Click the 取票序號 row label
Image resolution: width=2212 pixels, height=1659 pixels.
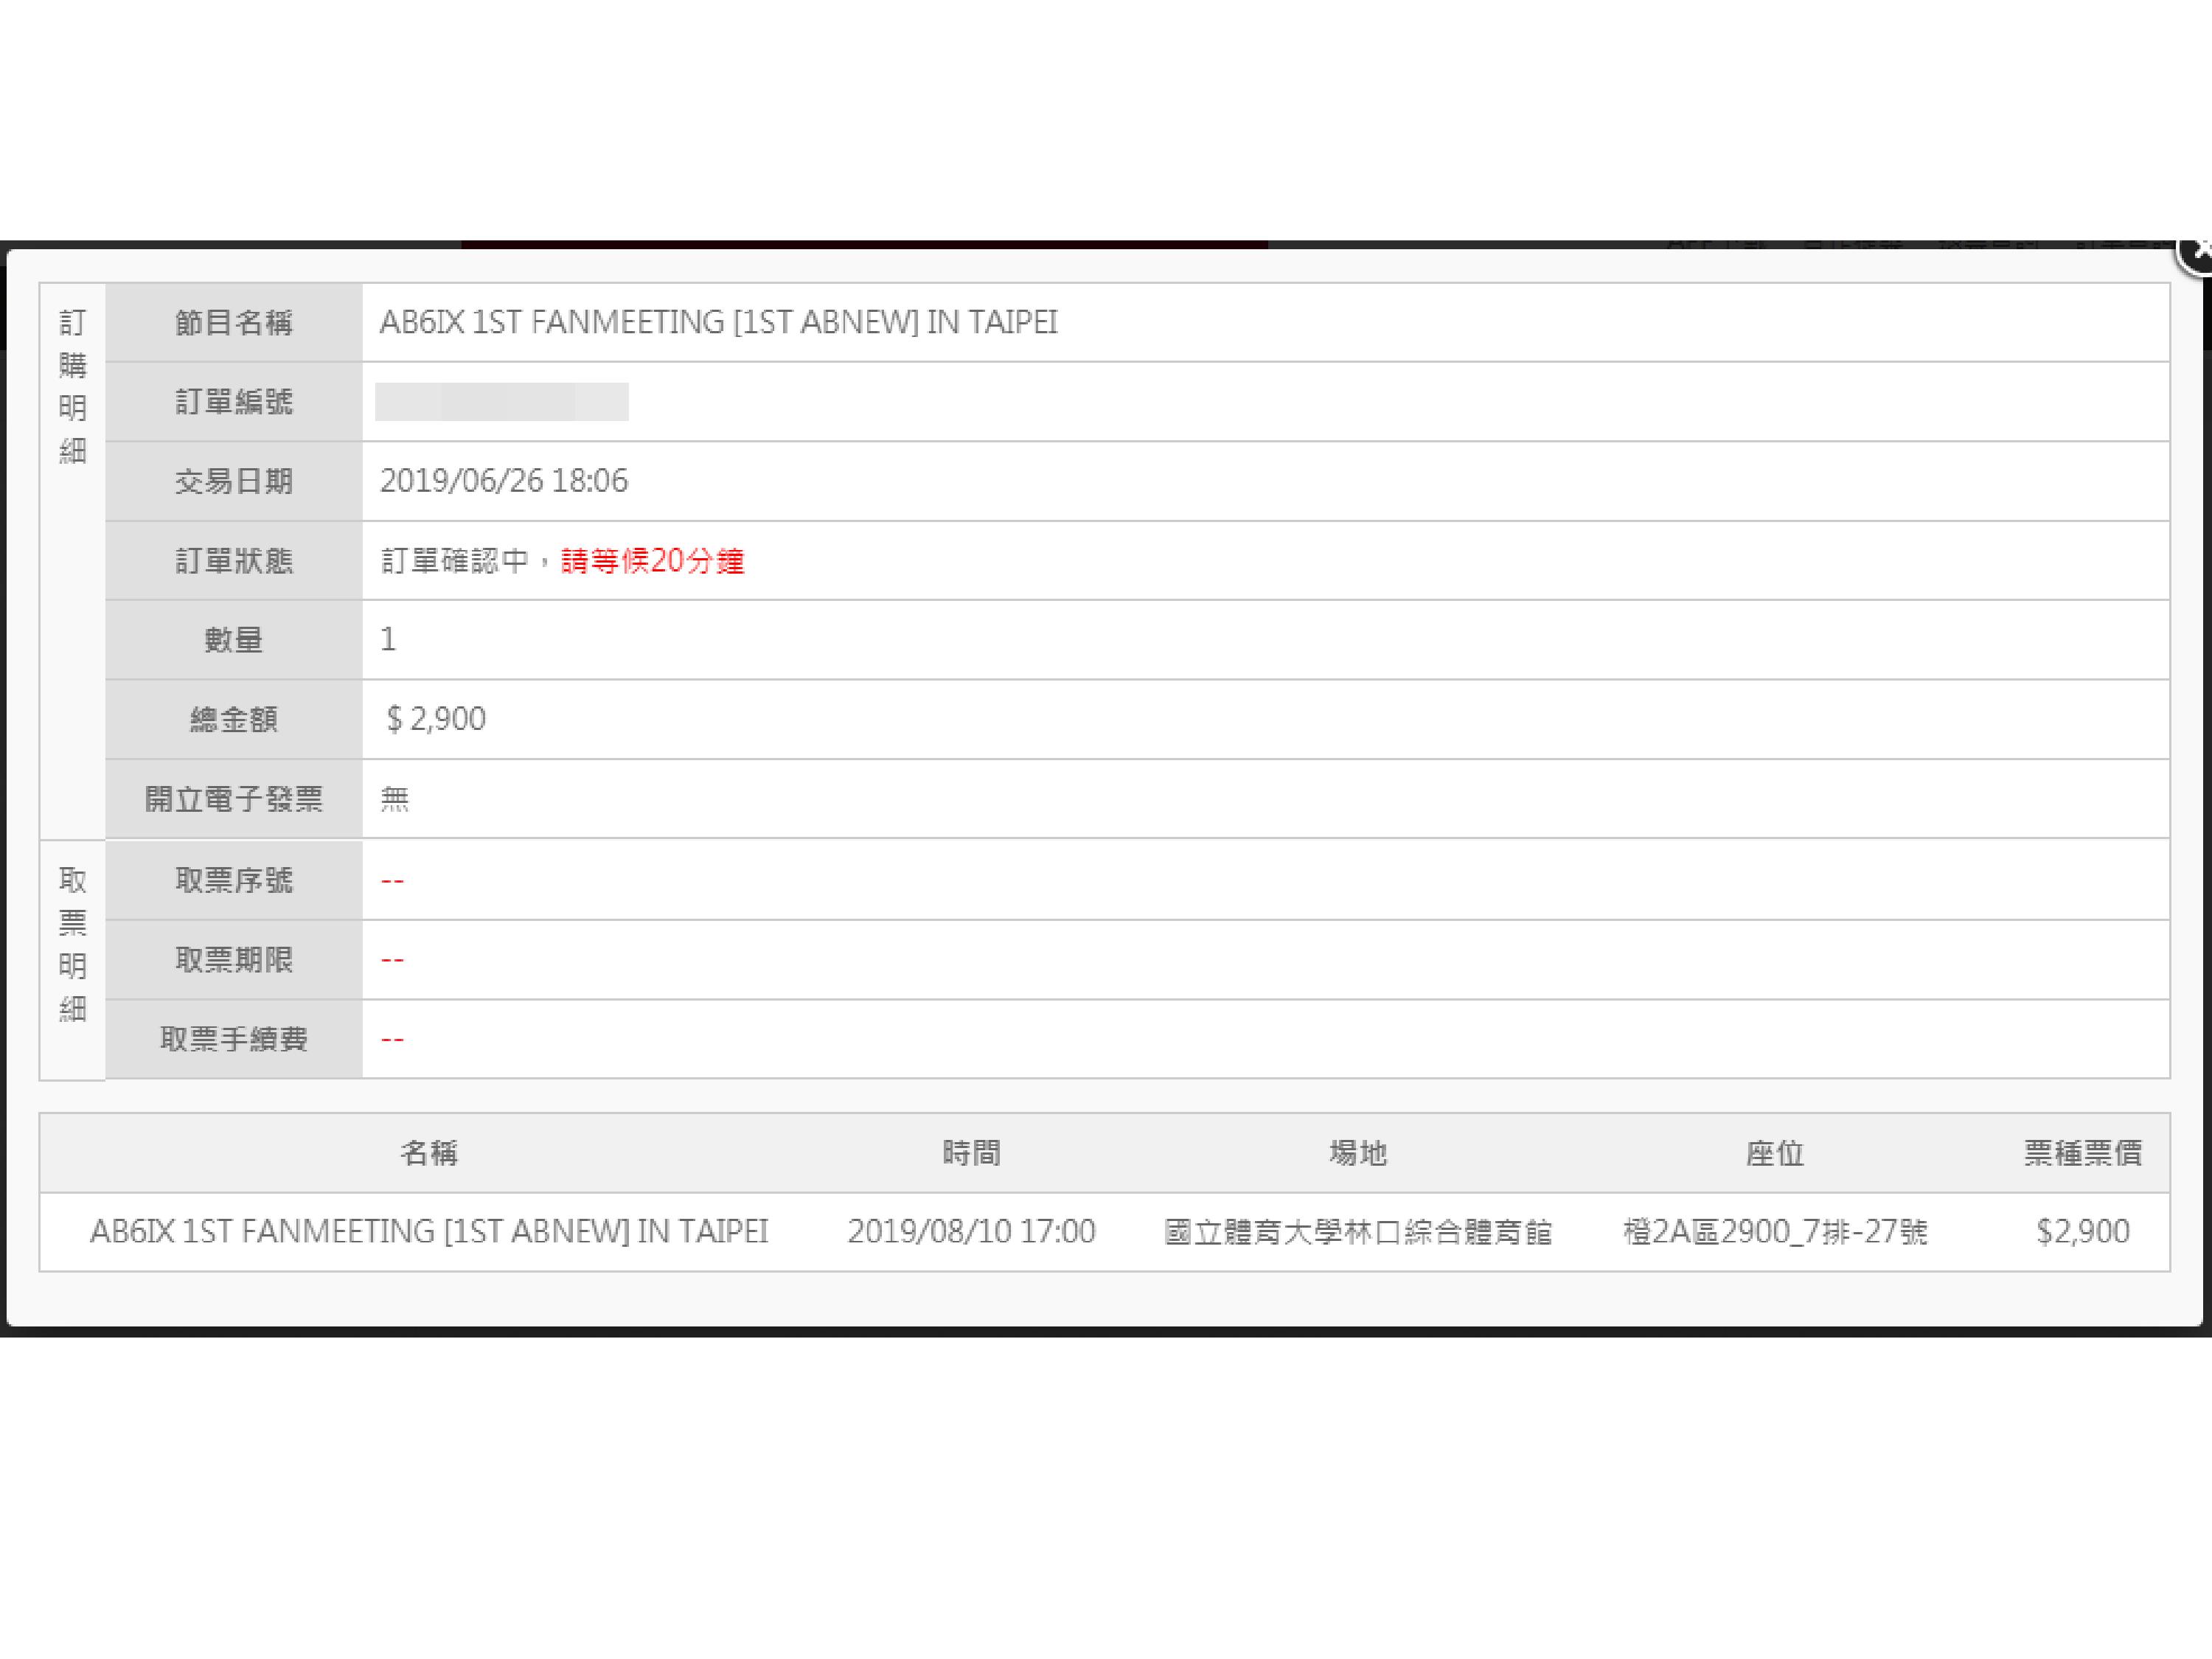pos(233,880)
